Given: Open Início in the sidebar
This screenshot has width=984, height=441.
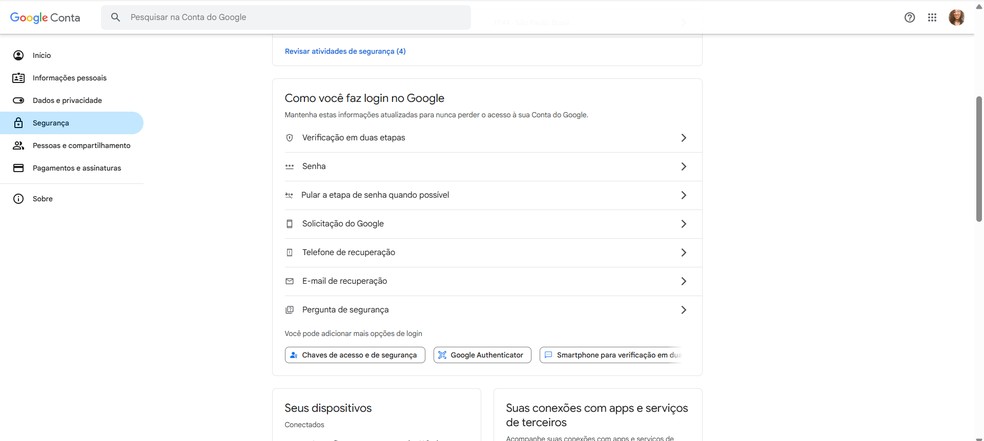Looking at the screenshot, I should tap(41, 55).
